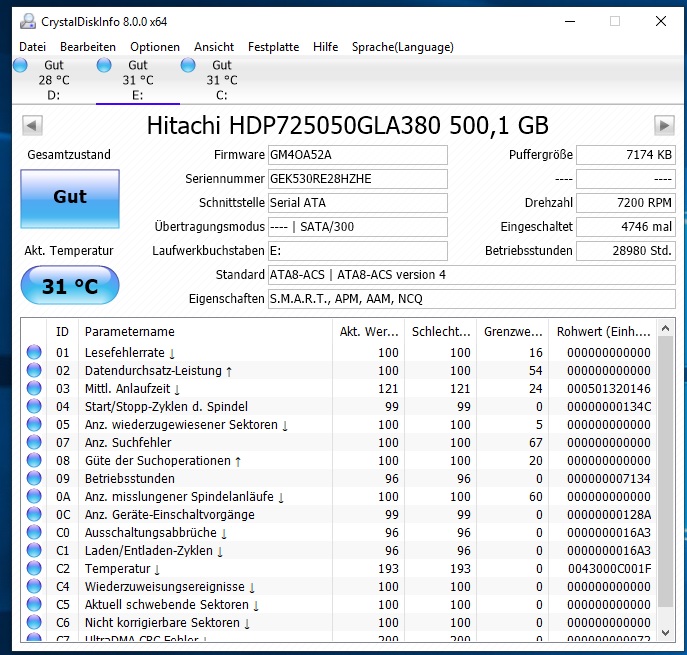Click status orb of Lesefehlerrate row
687x655 pixels.
tap(34, 352)
